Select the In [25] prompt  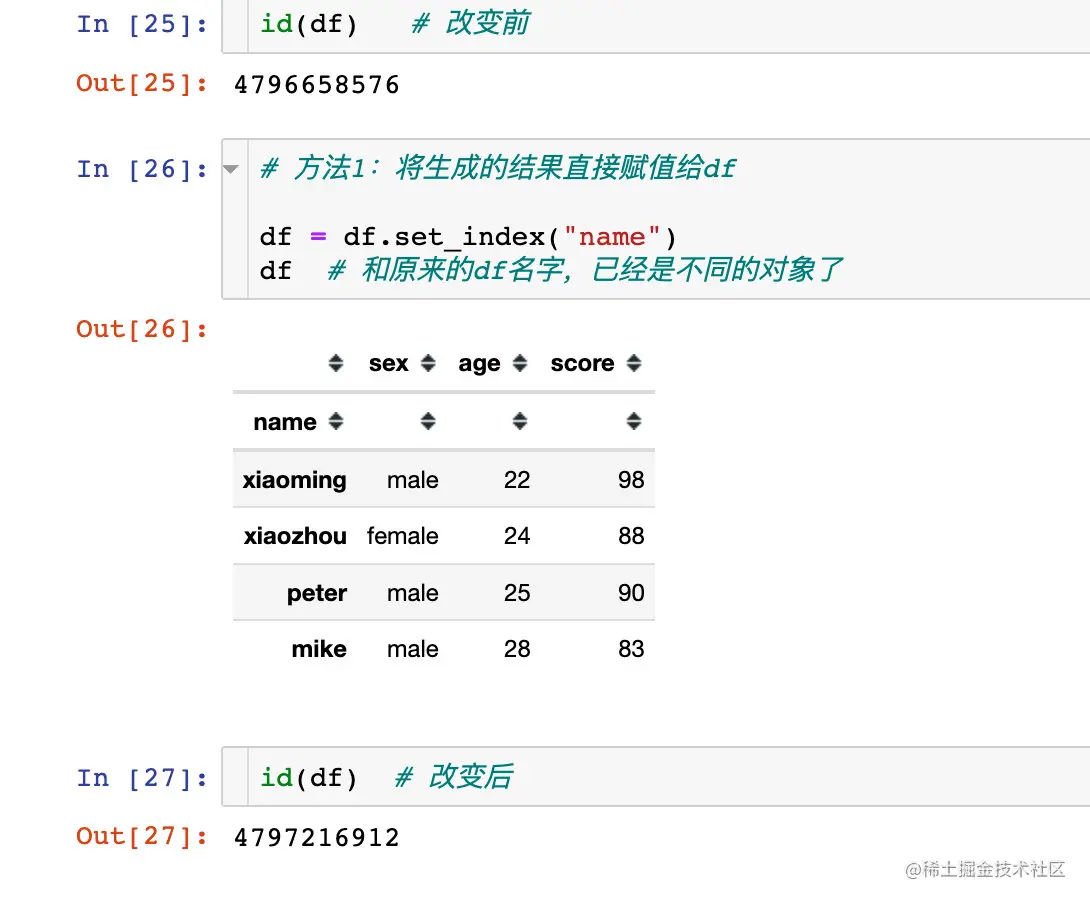point(142,24)
